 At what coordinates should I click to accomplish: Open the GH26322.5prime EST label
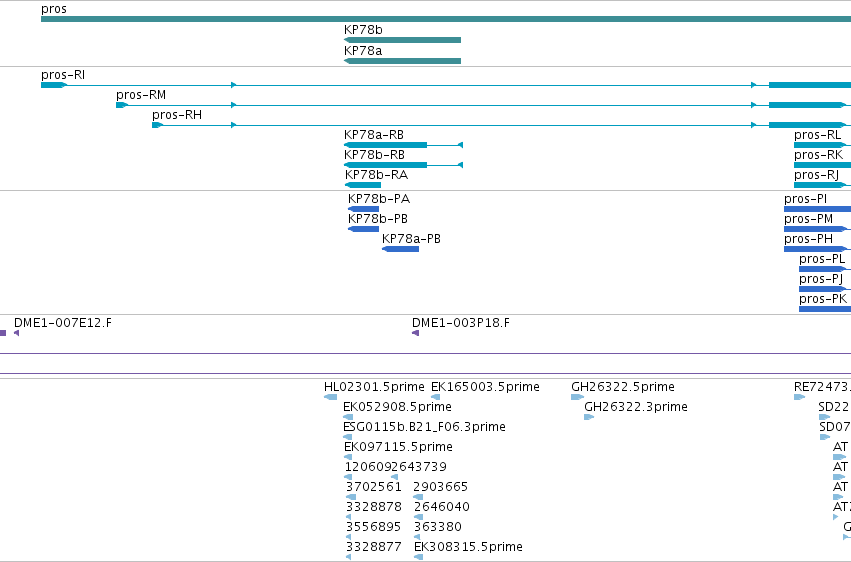[x=623, y=387]
